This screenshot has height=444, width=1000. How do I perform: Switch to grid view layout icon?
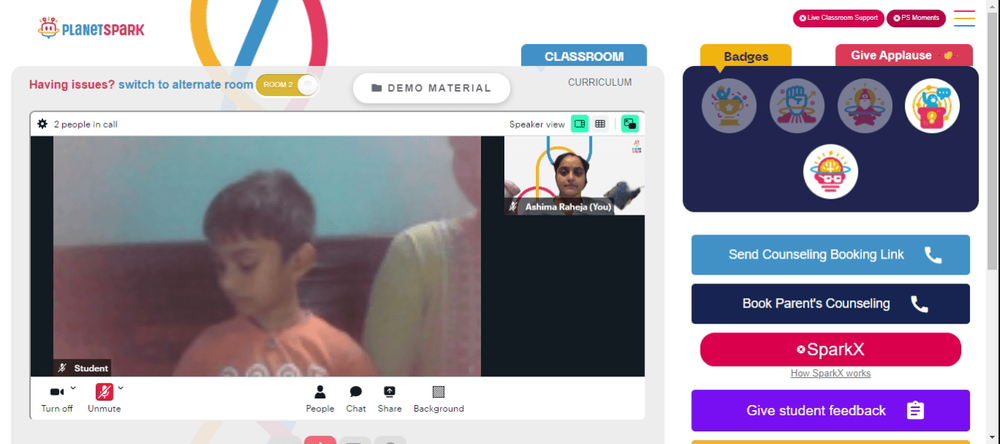599,124
